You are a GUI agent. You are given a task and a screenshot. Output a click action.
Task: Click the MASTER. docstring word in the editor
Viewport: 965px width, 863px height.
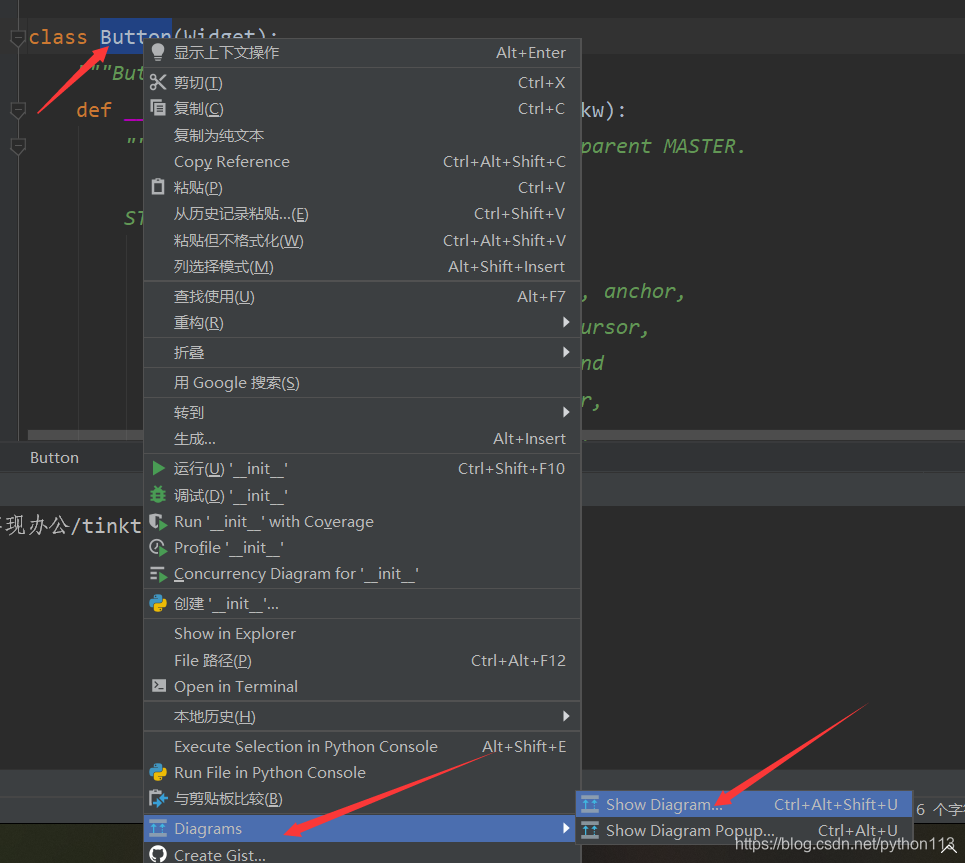(x=704, y=146)
